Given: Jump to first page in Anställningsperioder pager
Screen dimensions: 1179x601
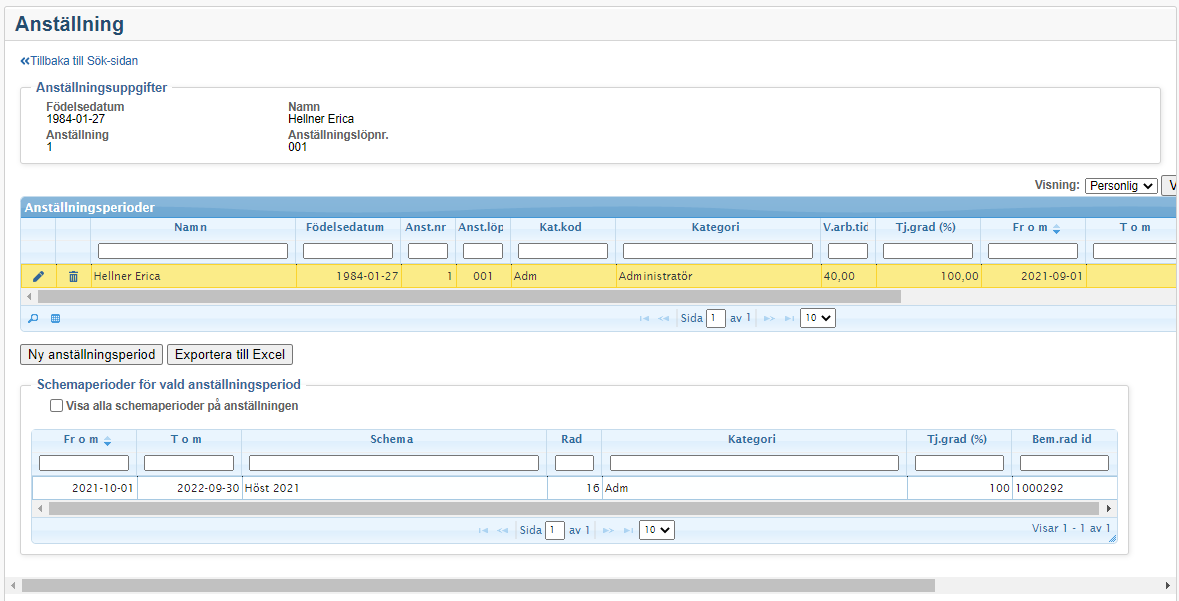Looking at the screenshot, I should [x=644, y=319].
